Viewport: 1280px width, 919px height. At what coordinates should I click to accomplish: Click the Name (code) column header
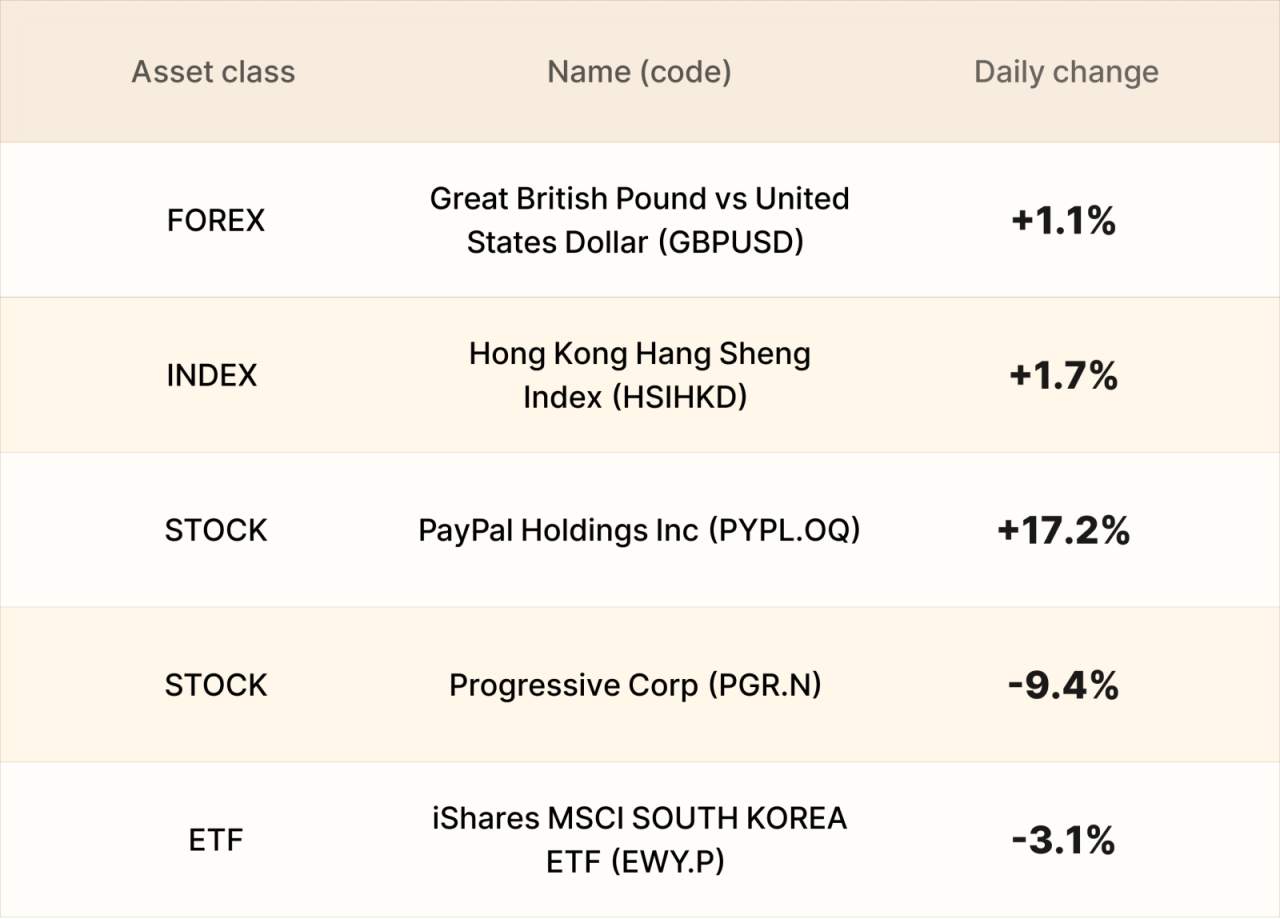click(x=639, y=72)
